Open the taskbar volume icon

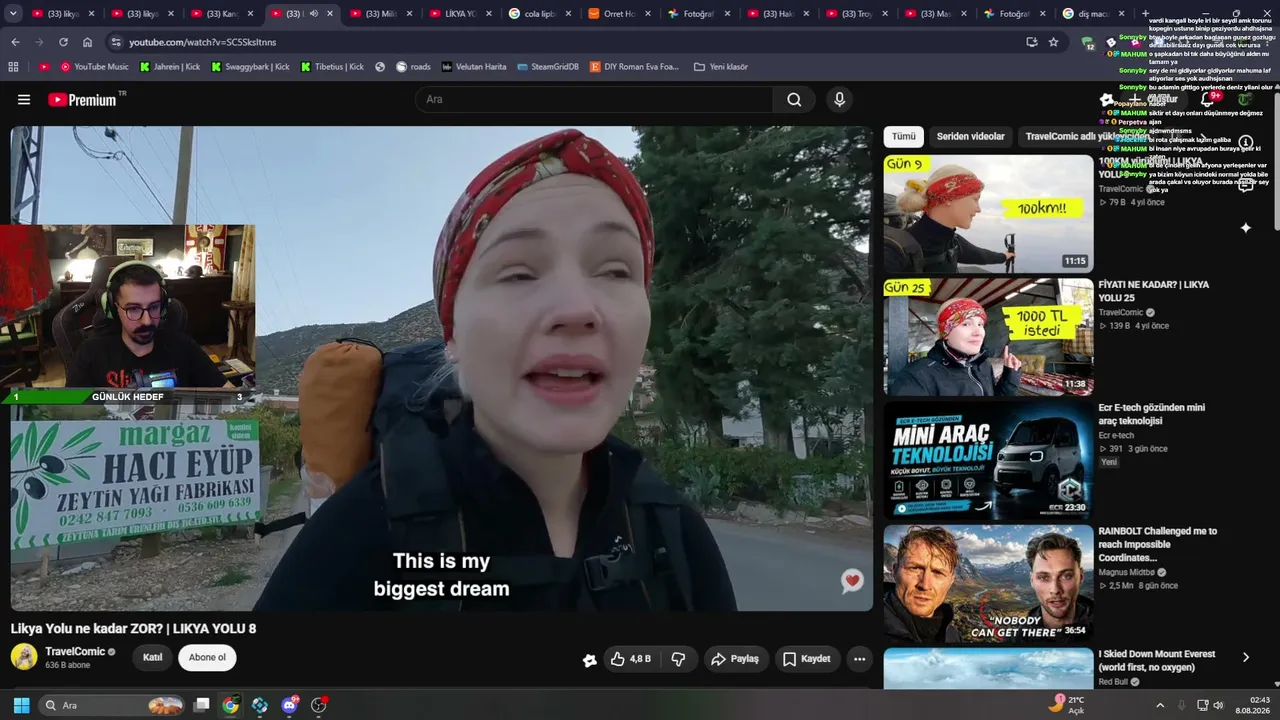click(x=1218, y=705)
